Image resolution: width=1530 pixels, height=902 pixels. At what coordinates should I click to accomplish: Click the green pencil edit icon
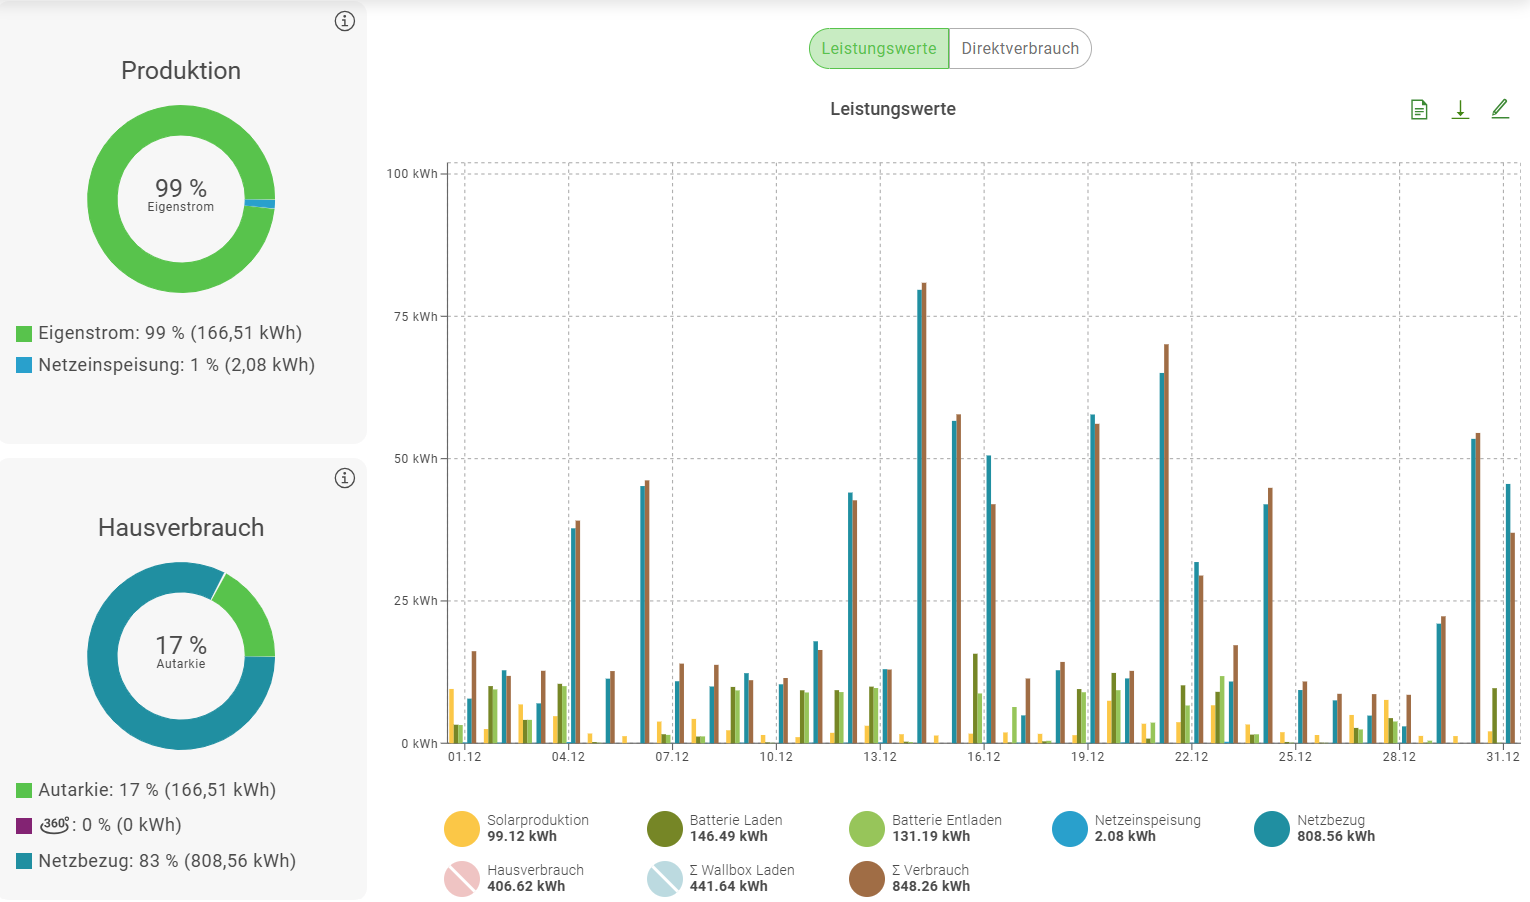point(1500,109)
